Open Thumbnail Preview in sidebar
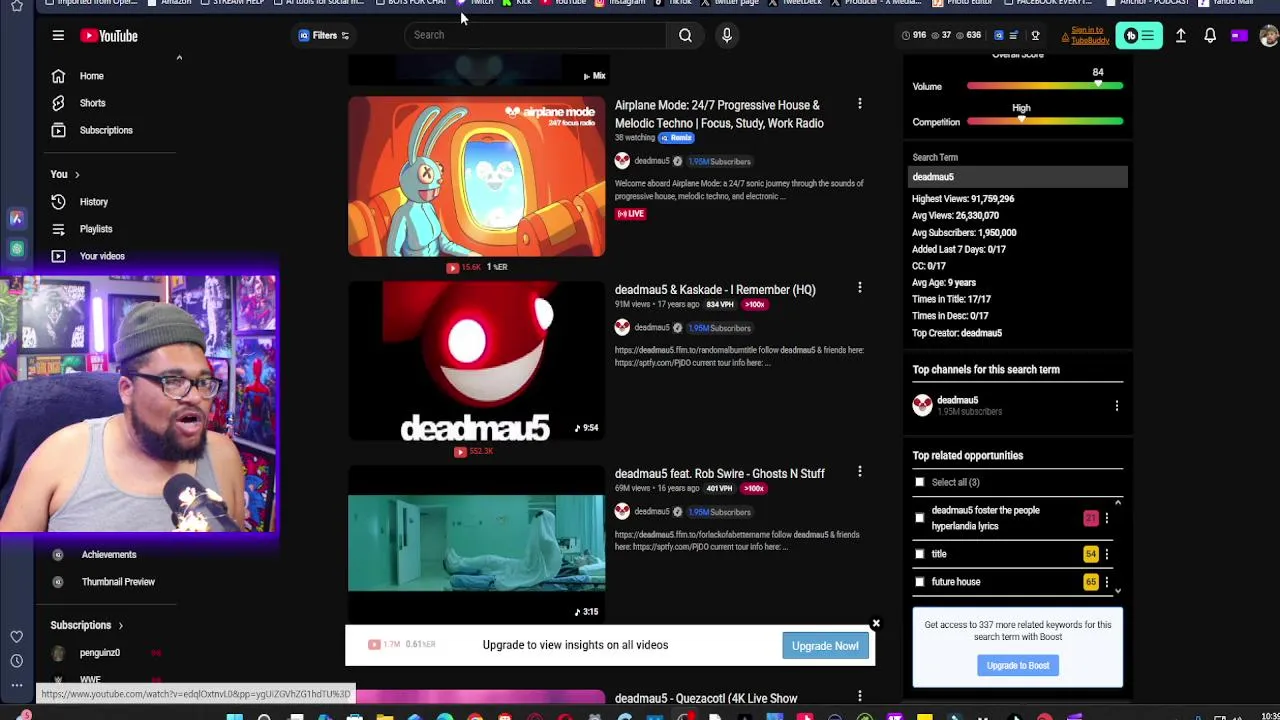The height and width of the screenshot is (720, 1280). click(x=118, y=582)
